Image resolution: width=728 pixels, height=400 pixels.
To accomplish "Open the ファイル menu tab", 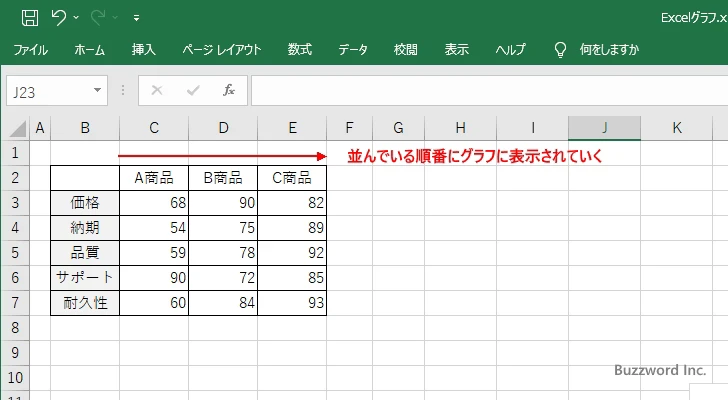I will pyautogui.click(x=30, y=49).
